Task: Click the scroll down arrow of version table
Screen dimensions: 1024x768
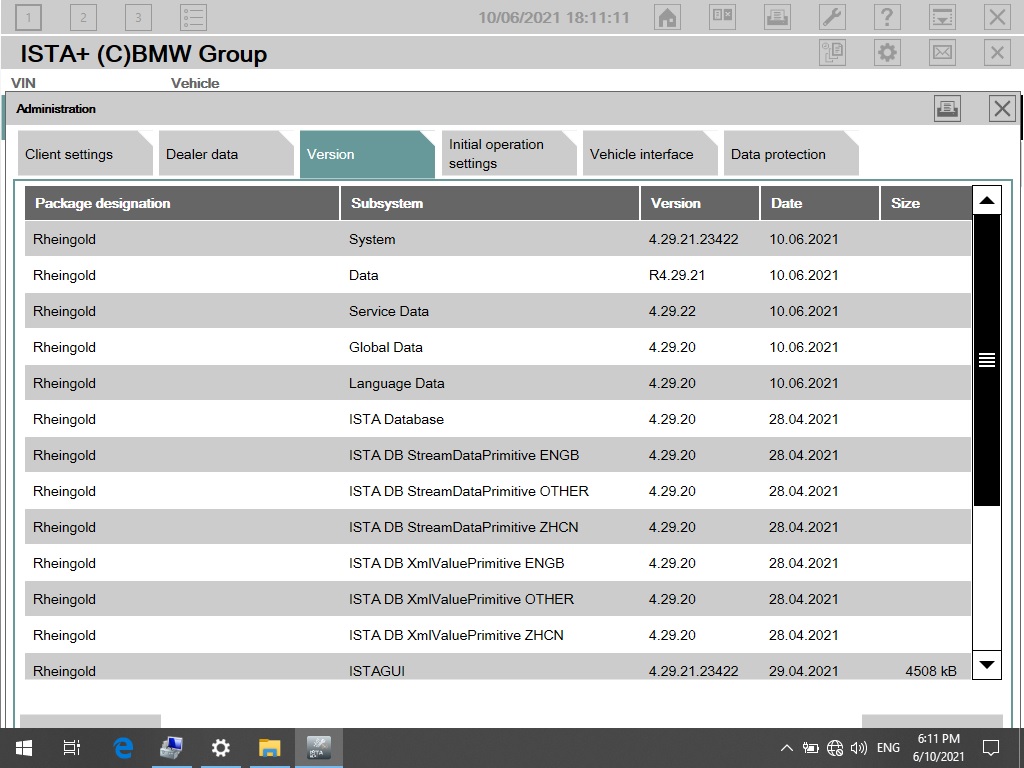Action: (x=987, y=665)
